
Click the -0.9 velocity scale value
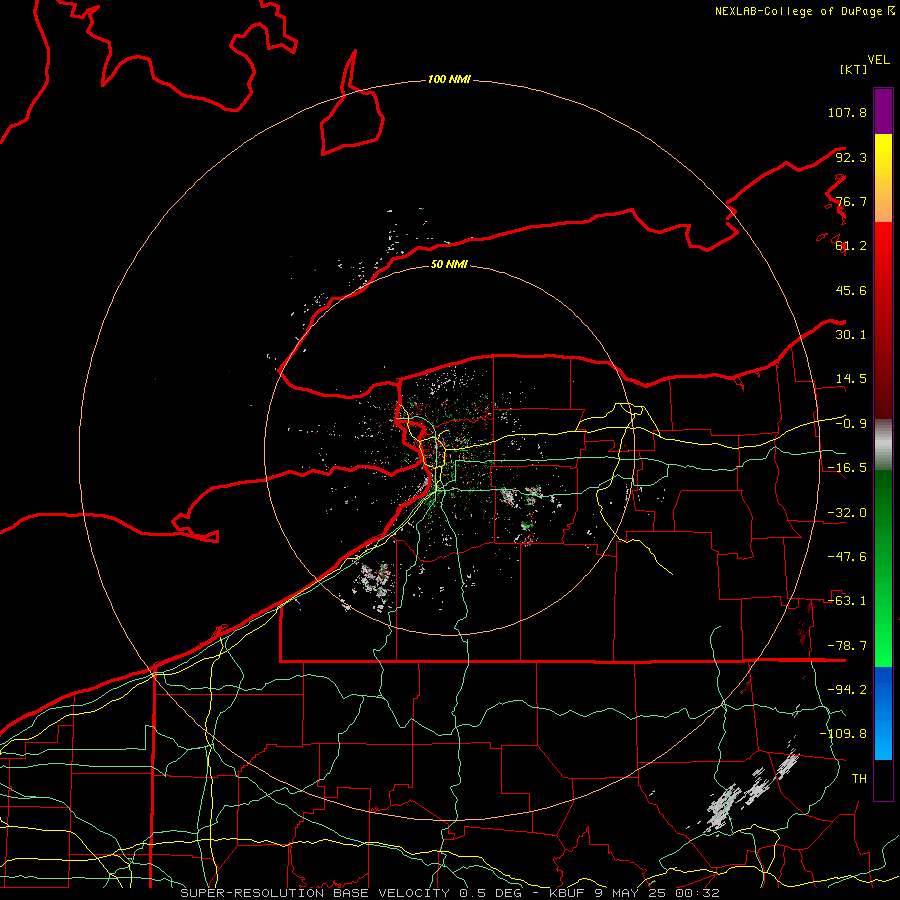pos(851,424)
